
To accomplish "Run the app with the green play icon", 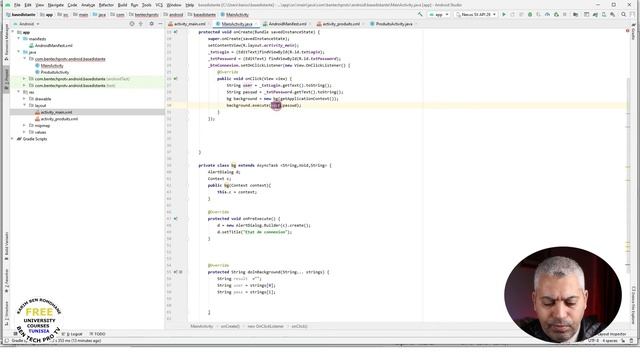I will click(x=504, y=14).
